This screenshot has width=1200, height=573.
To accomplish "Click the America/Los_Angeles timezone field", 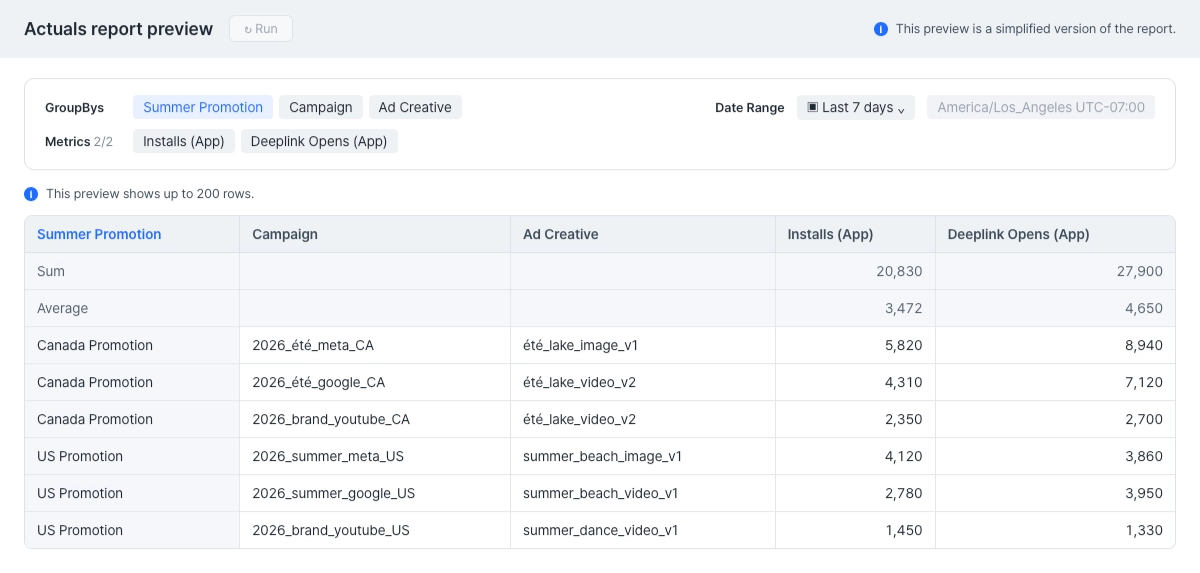I will (x=1041, y=107).
